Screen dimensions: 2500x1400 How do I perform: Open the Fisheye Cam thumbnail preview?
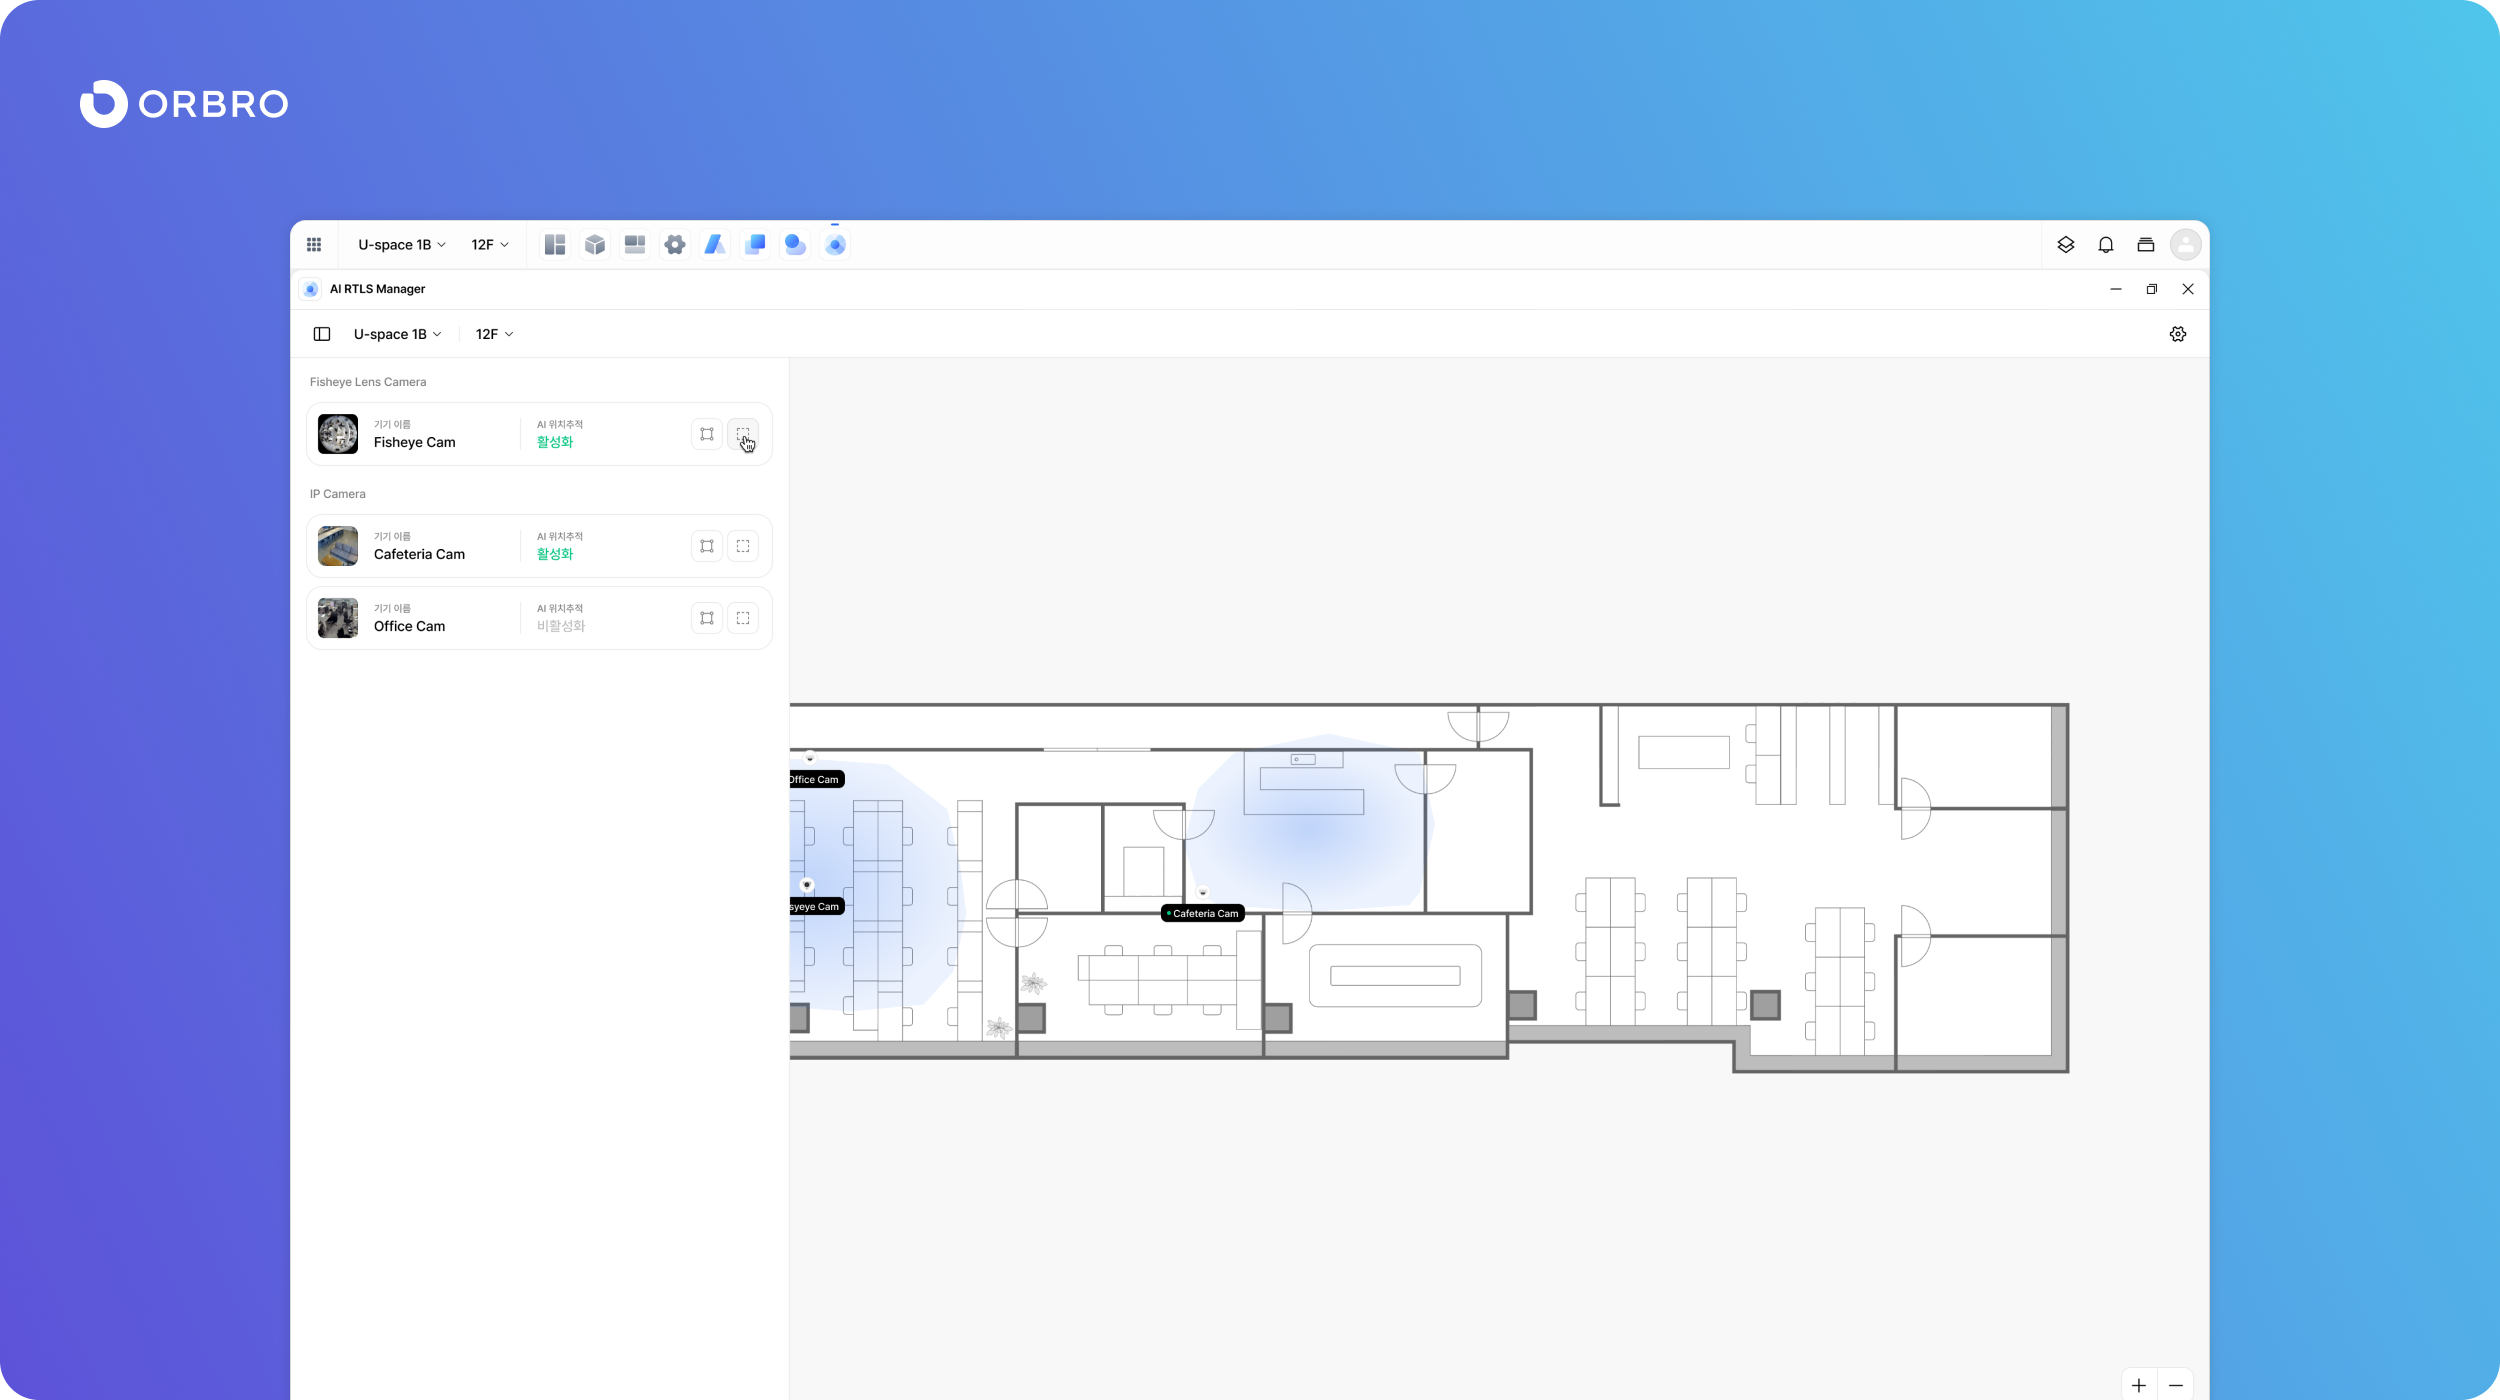click(x=338, y=434)
